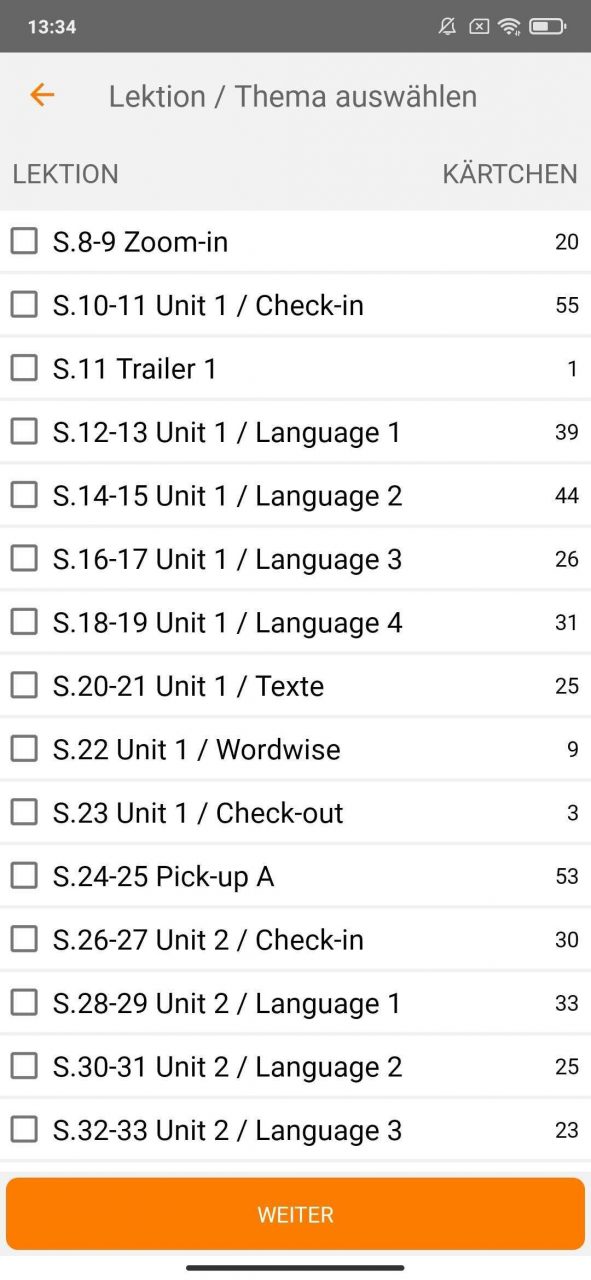Pick the S.32-33 Unit 2 / Language 3 row
Viewport: 591px width, 1280px height.
(x=295, y=1130)
